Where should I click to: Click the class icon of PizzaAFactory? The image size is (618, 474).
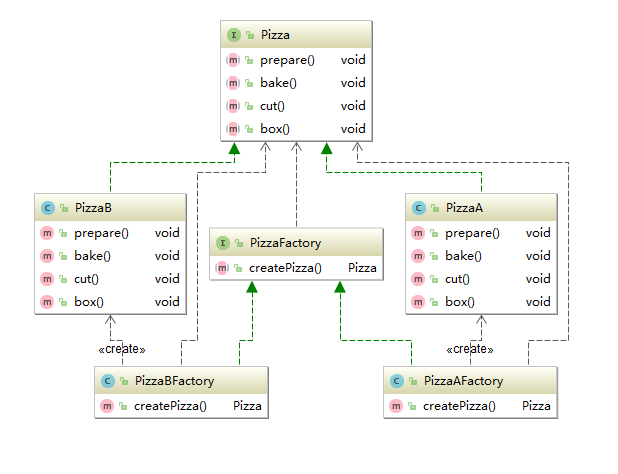(396, 381)
